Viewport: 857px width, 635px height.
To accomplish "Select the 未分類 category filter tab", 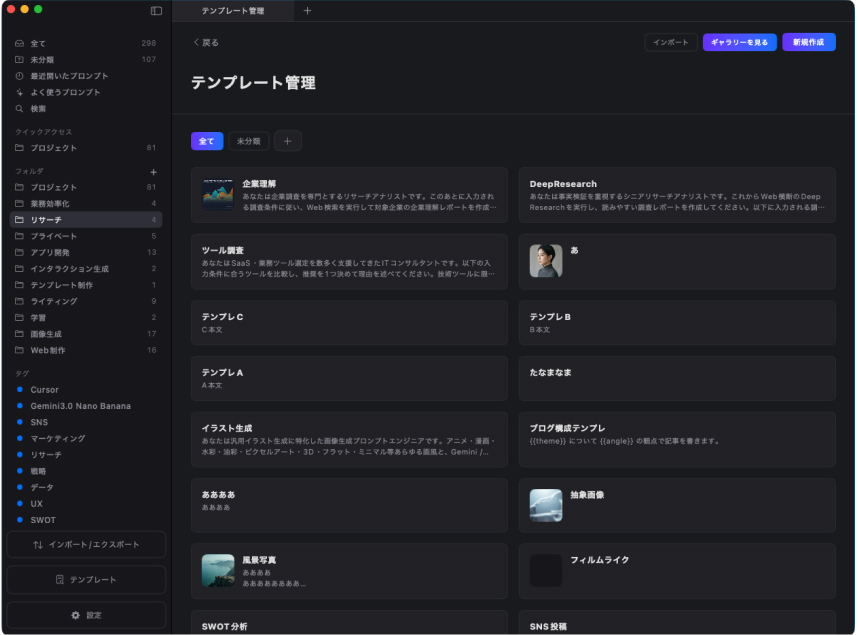I will tap(248, 141).
